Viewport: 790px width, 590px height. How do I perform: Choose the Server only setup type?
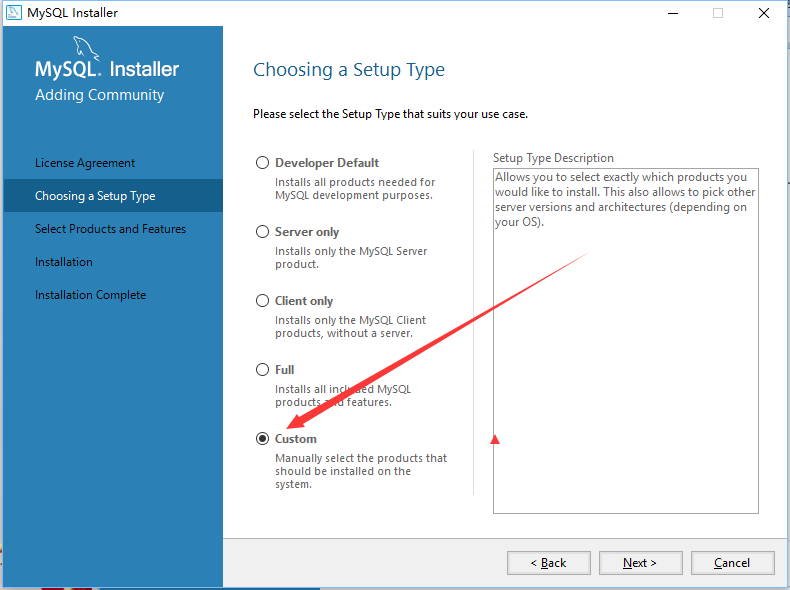click(x=262, y=232)
